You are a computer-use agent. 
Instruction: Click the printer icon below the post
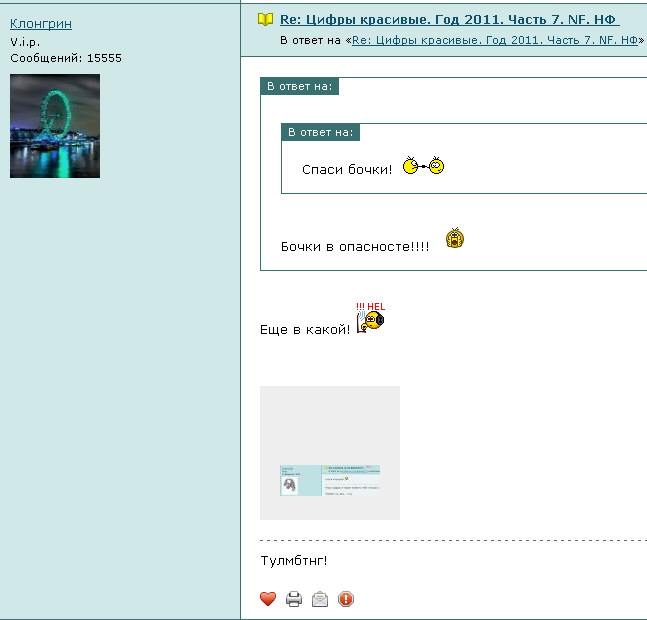[x=294, y=599]
